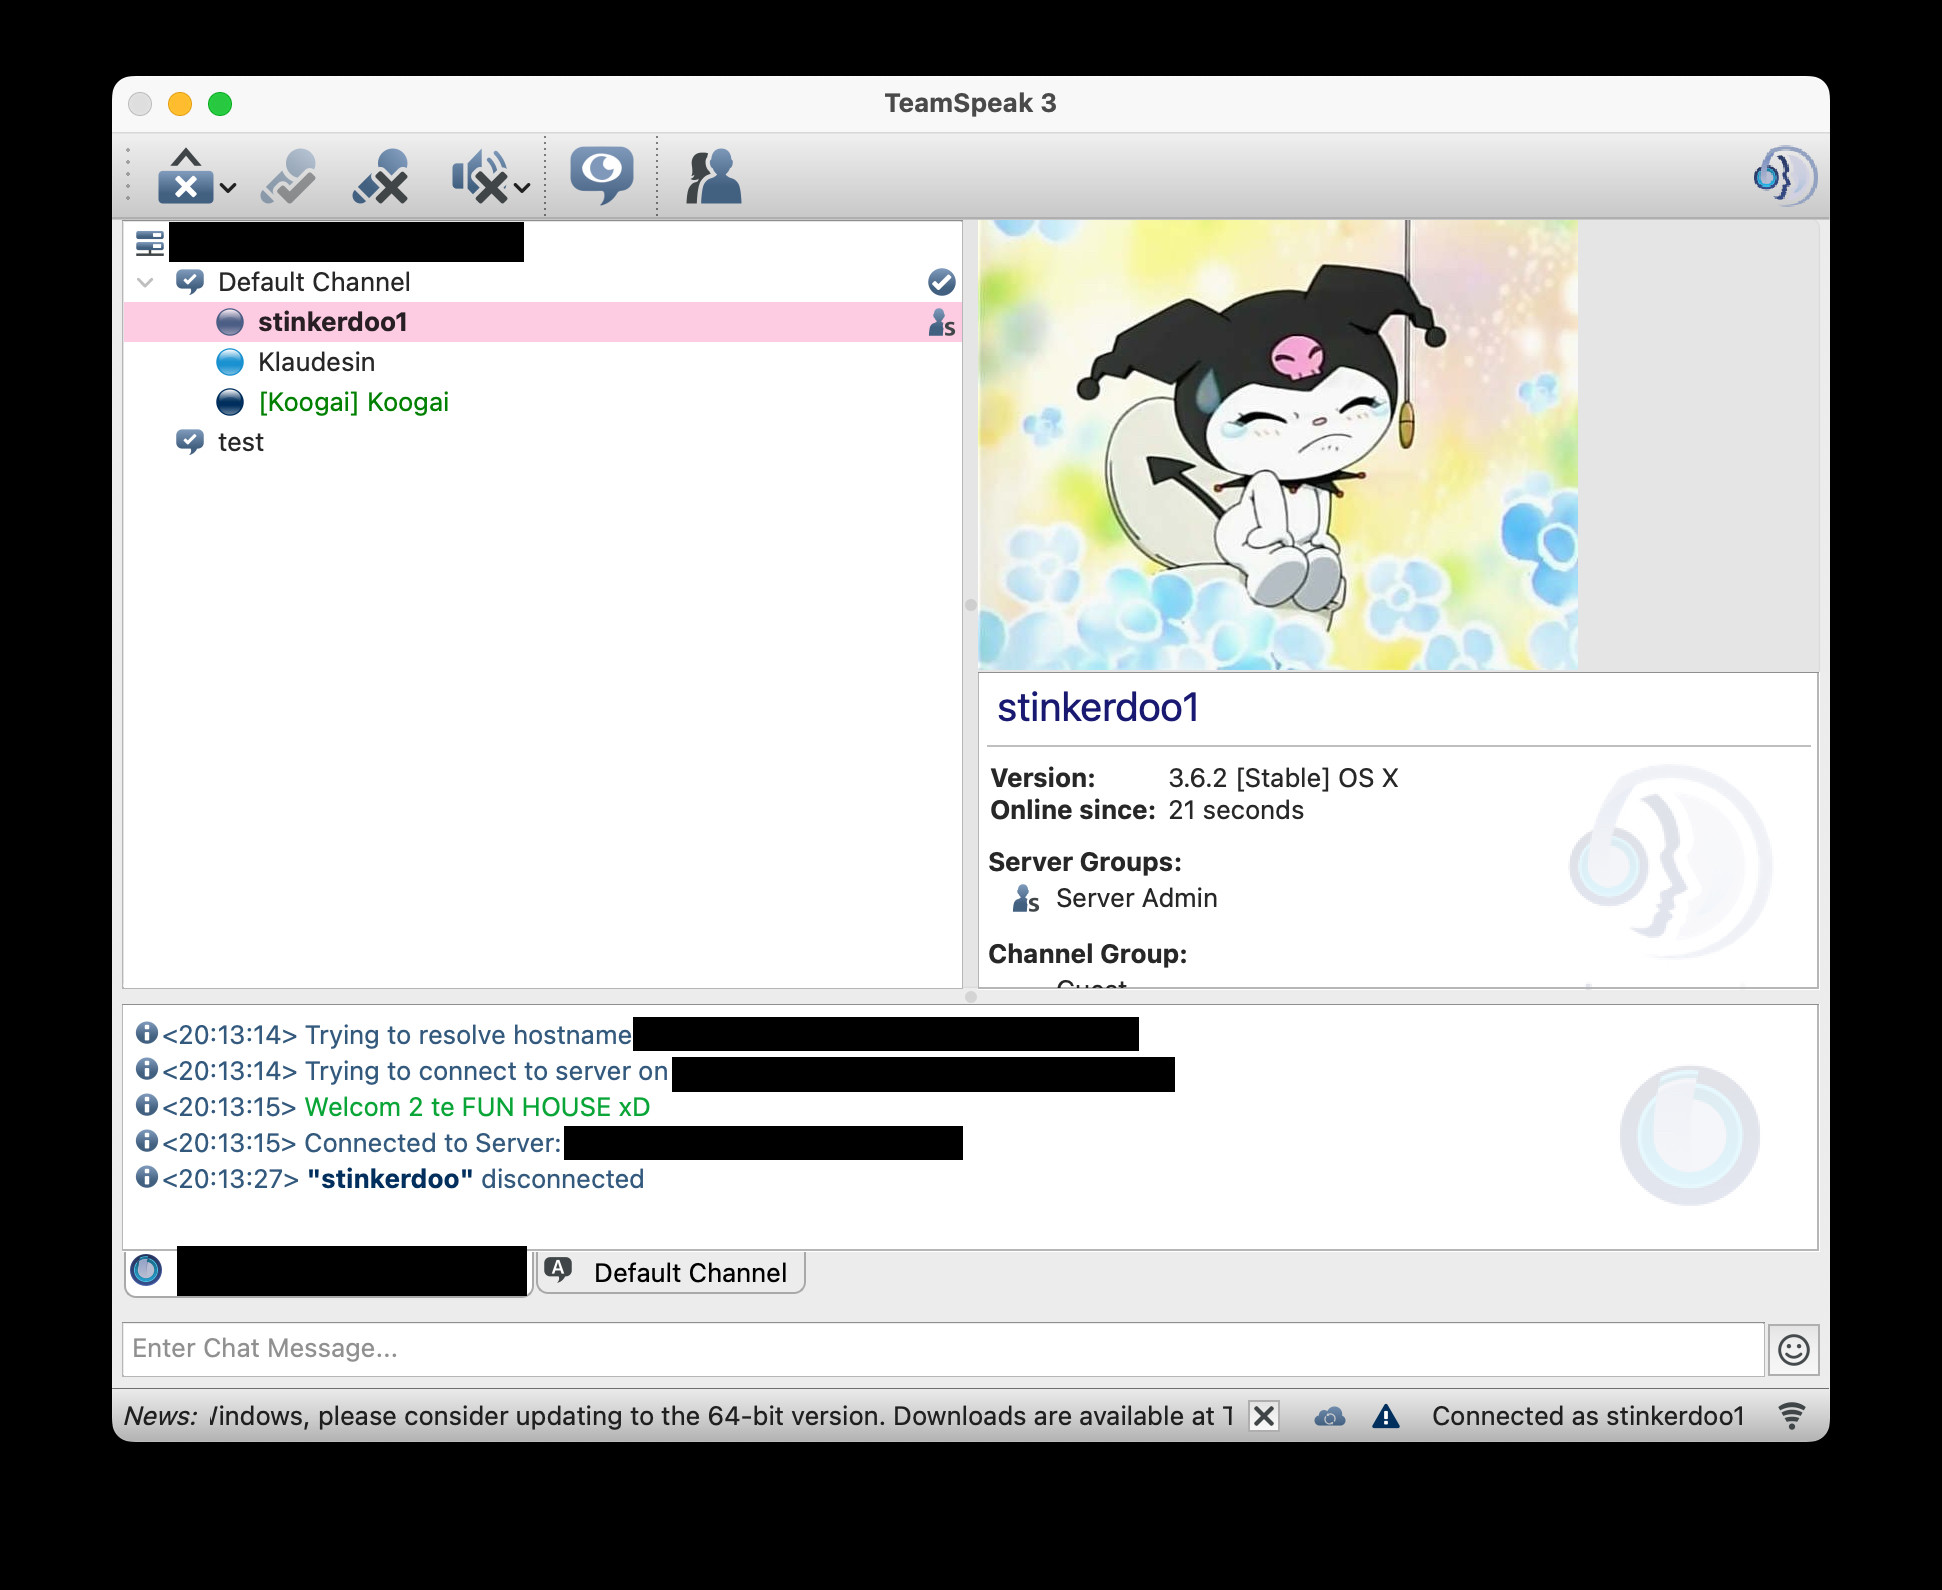Click the Kuromi avatar image
Screen dimensions: 1942x1590
pos(1278,445)
